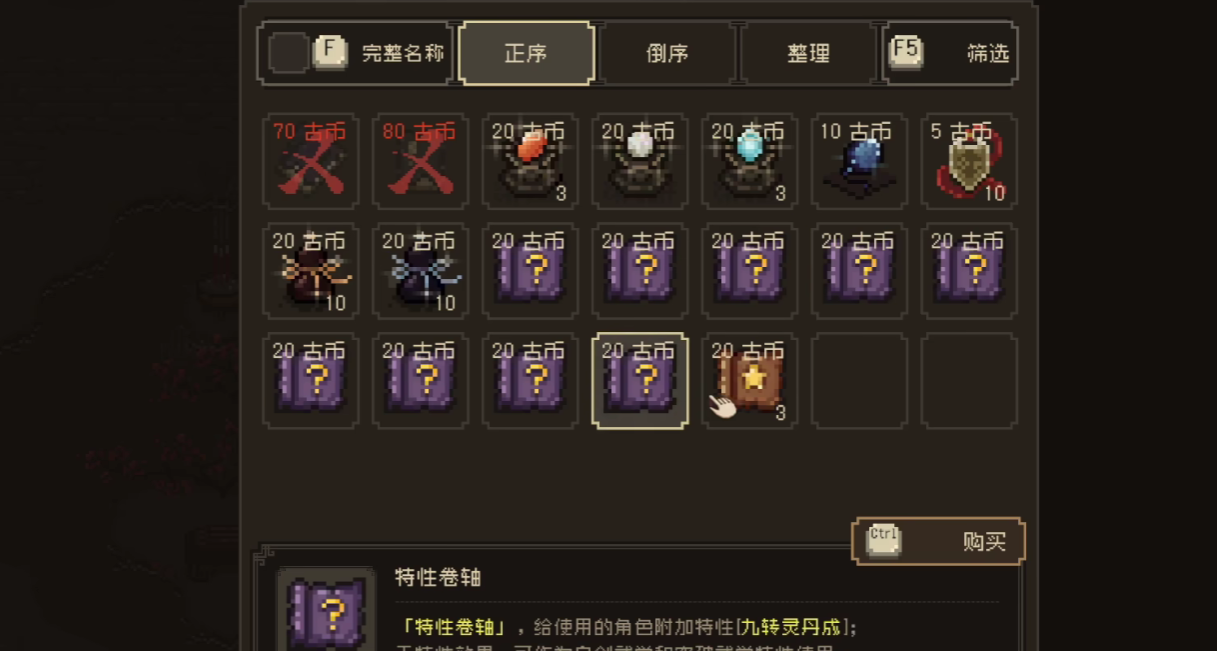This screenshot has height=651, width=1217.
Task: Select the brown pouch with gold ribbon
Action: 311,271
